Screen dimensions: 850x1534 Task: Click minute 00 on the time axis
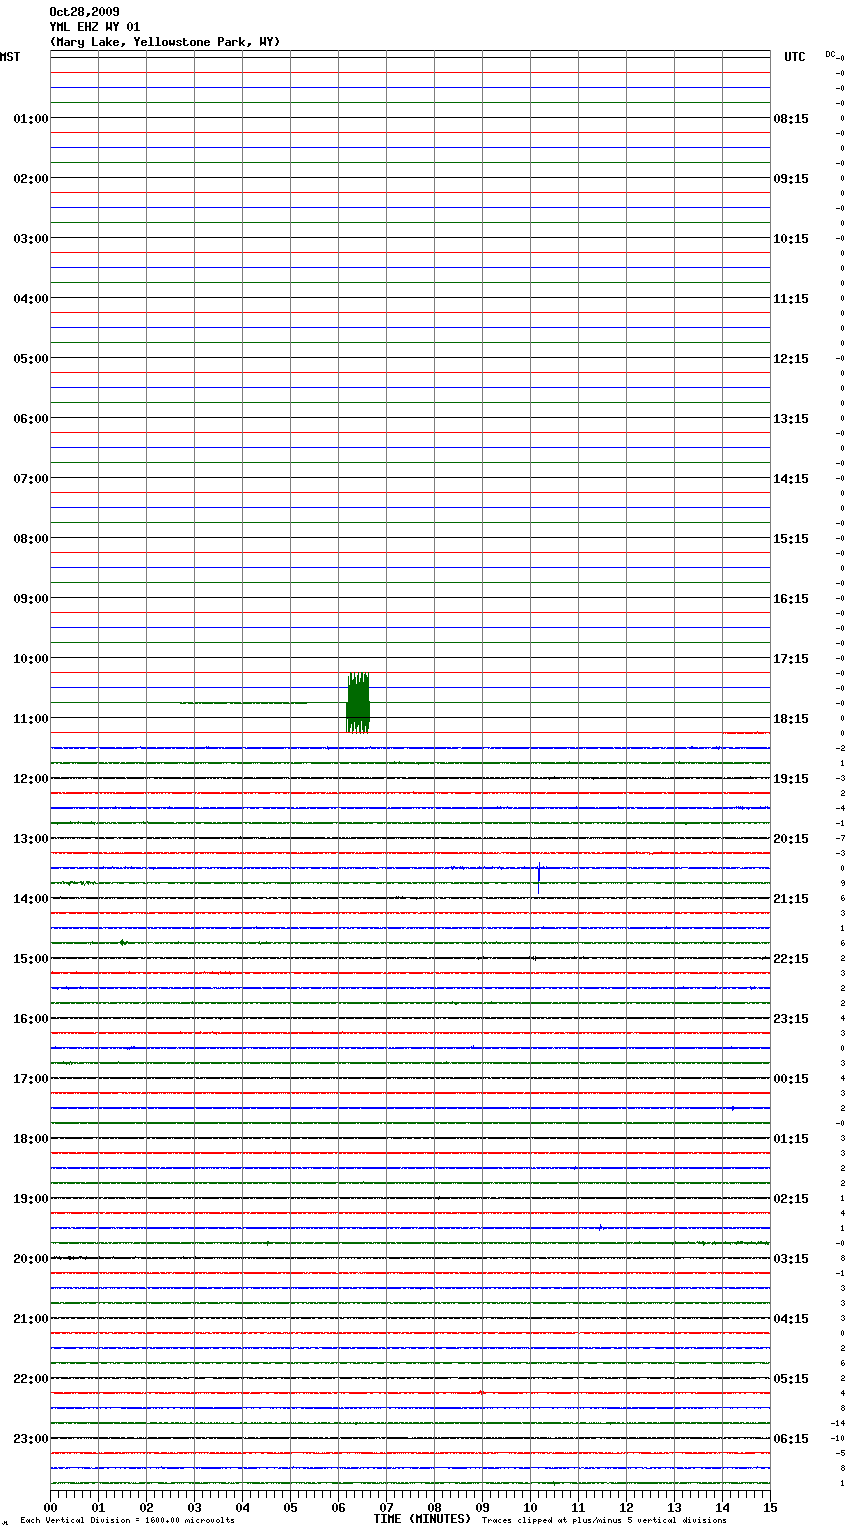coord(51,1507)
